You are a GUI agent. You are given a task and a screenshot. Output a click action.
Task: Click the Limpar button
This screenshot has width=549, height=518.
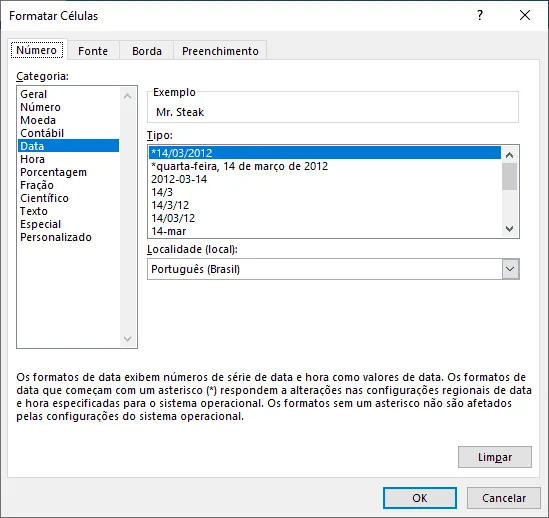(495, 457)
